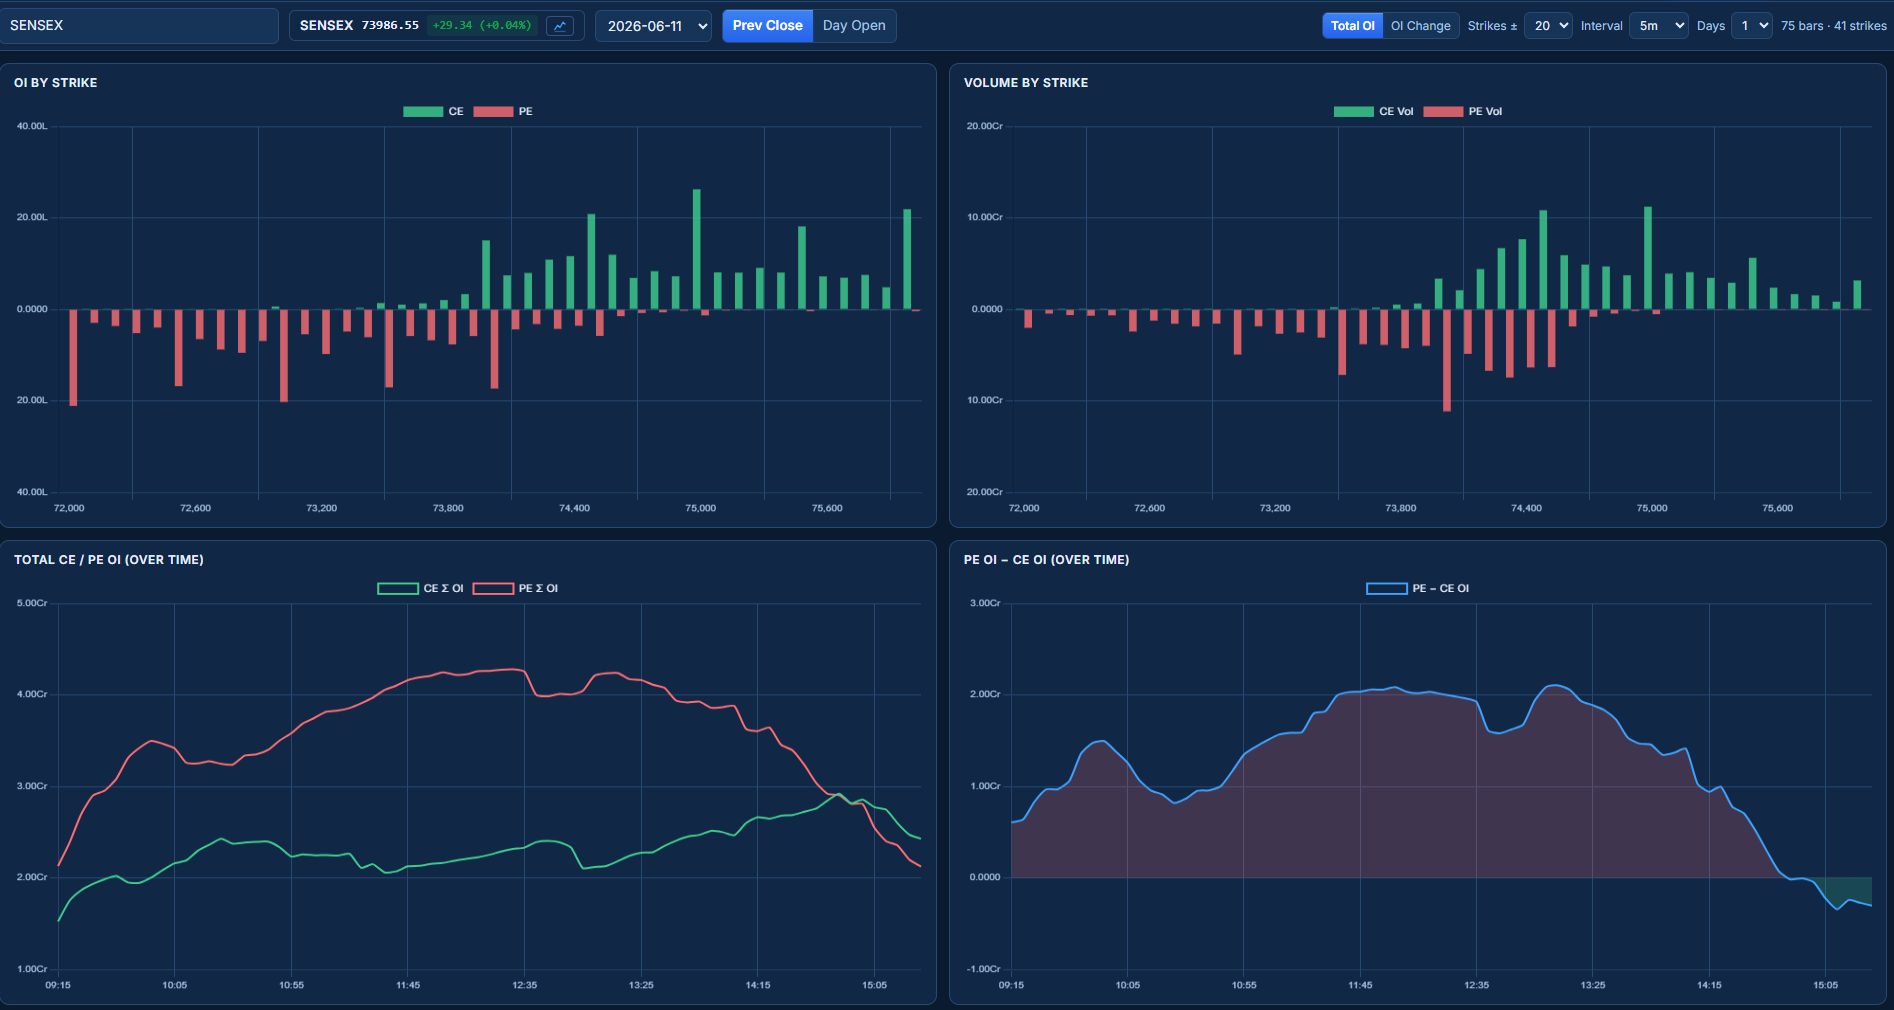Click the 15:05 time label in PE − CE OI chart
The height and width of the screenshot is (1010, 1894).
pos(1825,986)
